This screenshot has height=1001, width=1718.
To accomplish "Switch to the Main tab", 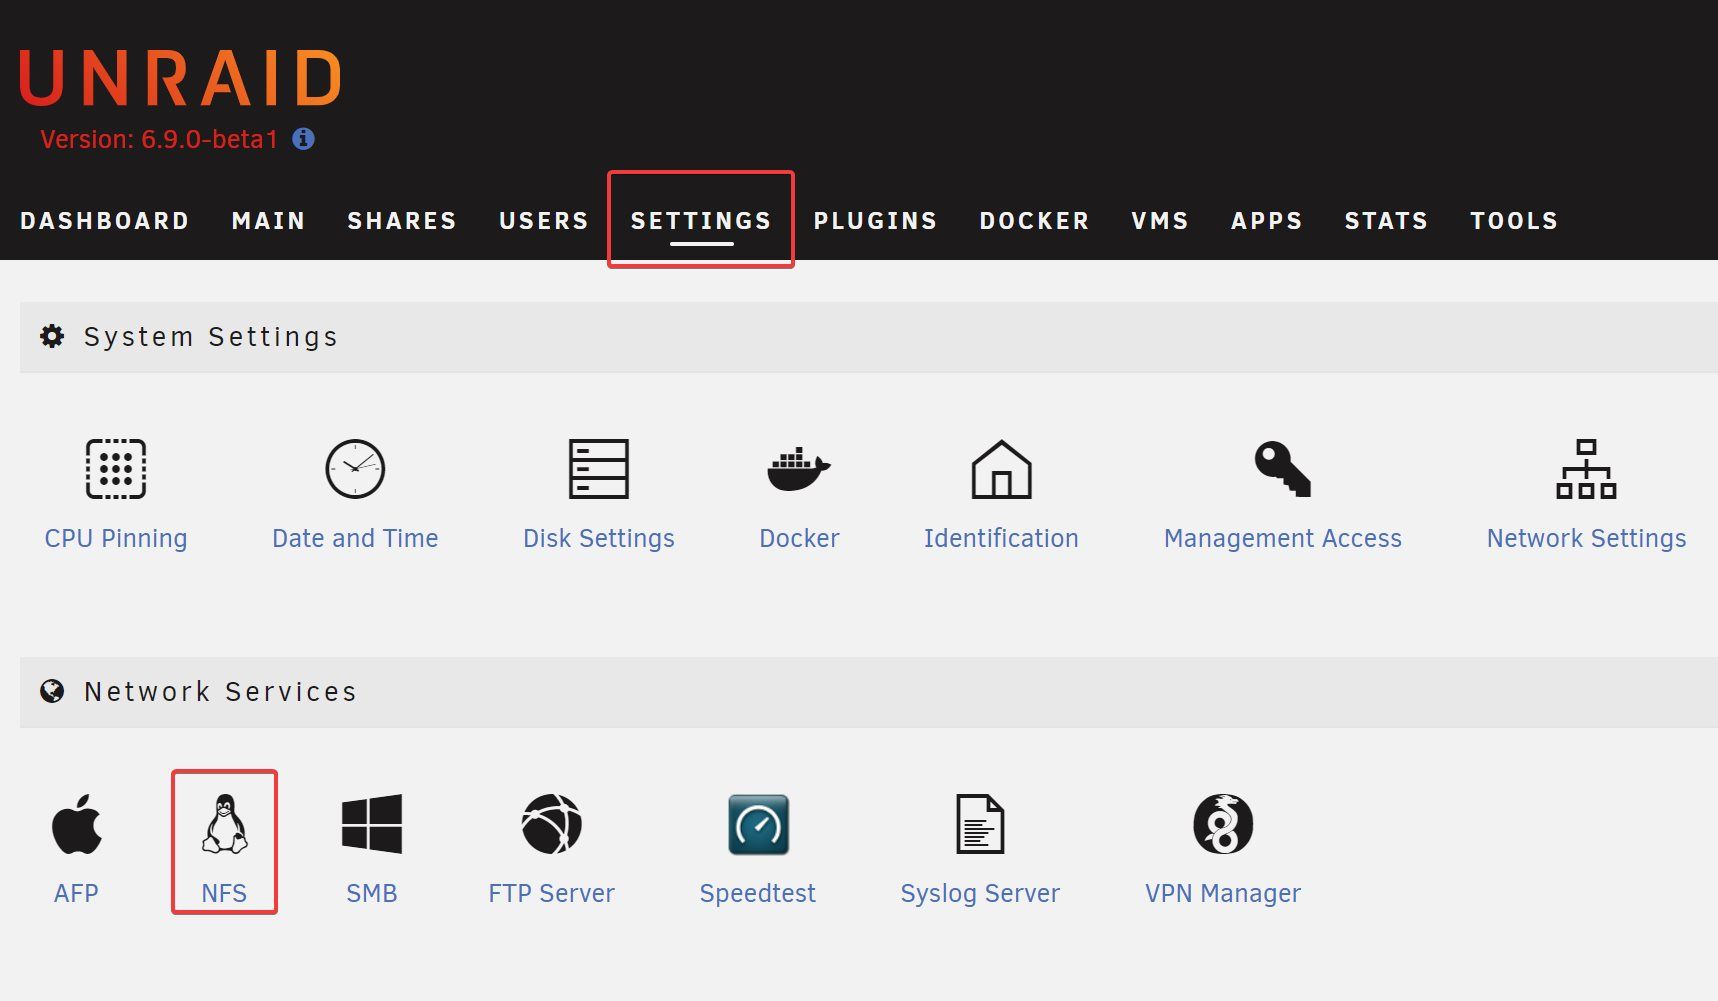I will pyautogui.click(x=269, y=221).
